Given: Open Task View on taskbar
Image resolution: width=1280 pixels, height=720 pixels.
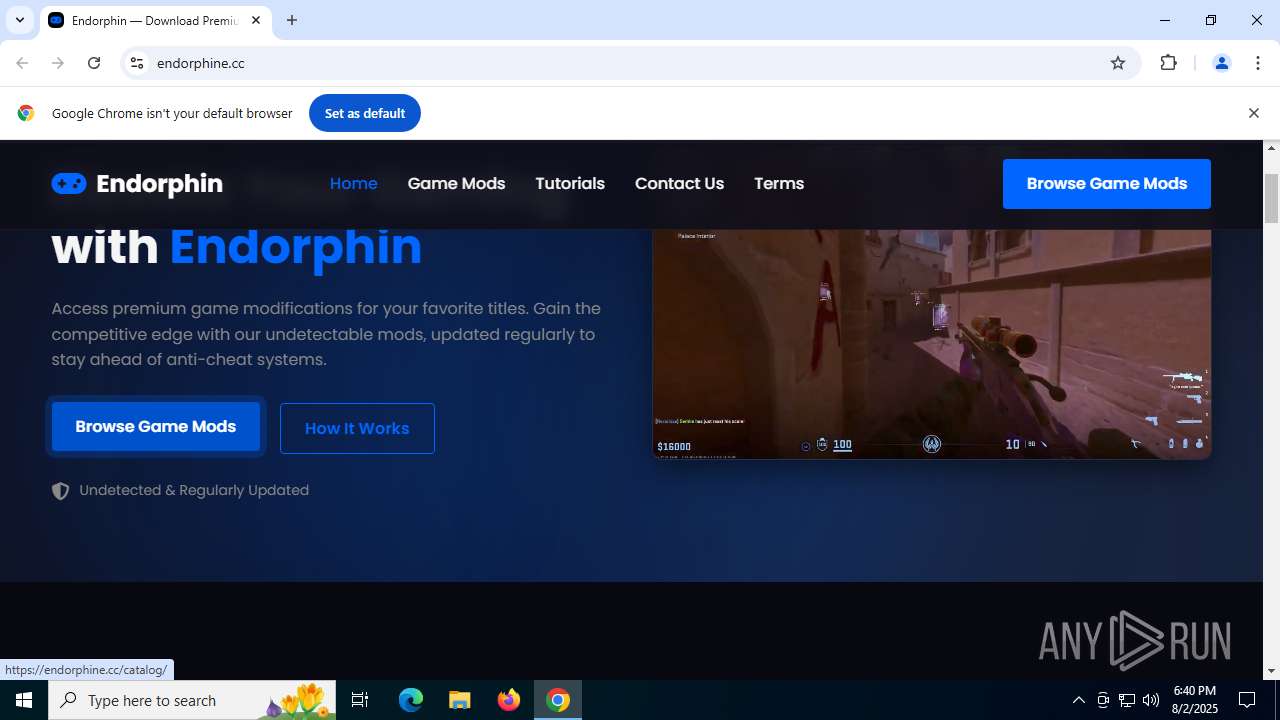Looking at the screenshot, I should [360, 700].
